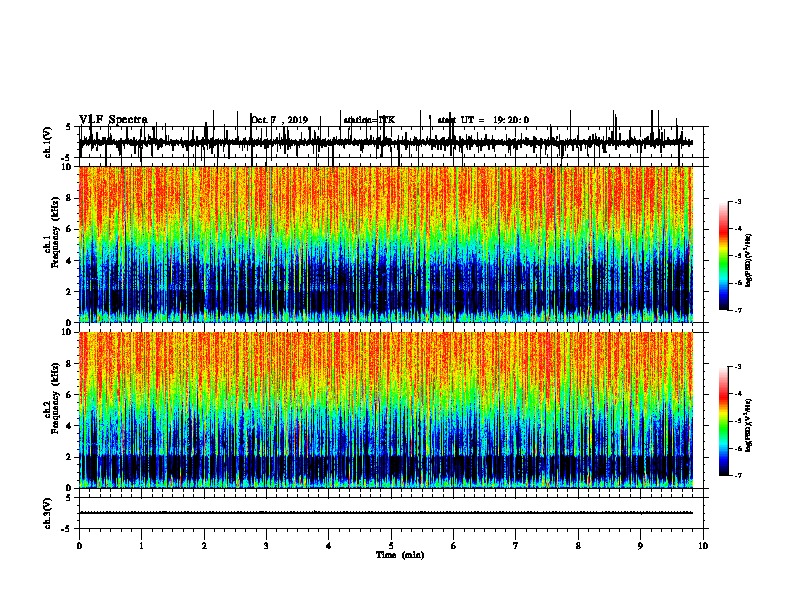Image resolution: width=792 pixels, height=612 pixels.
Task: Click the ch.1 voltage waveform trace
Action: [x=386, y=143]
